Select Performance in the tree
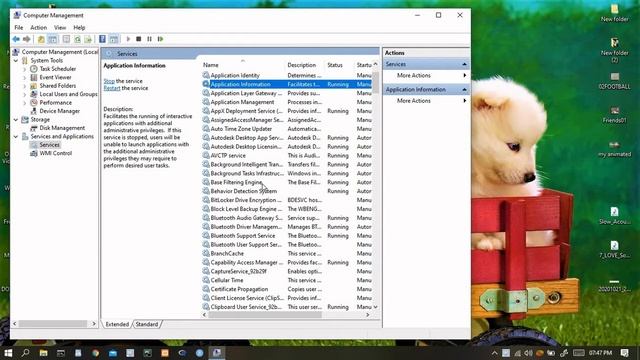The height and width of the screenshot is (360, 640). 56,102
